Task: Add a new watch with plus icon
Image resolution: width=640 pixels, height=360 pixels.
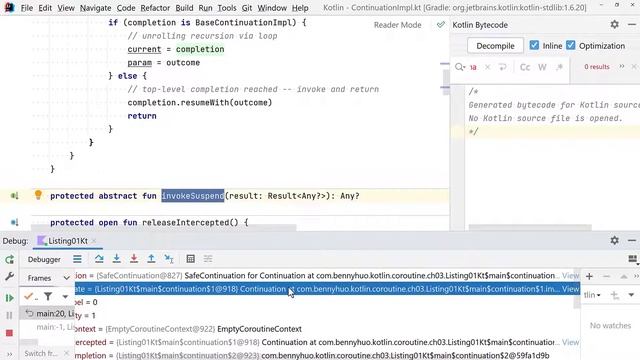Action: [589, 277]
